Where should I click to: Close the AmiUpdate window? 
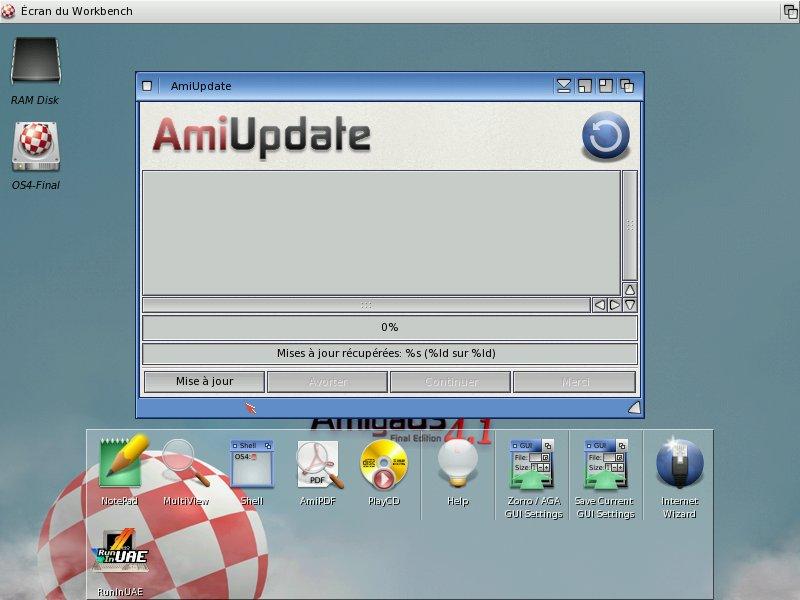[147, 86]
